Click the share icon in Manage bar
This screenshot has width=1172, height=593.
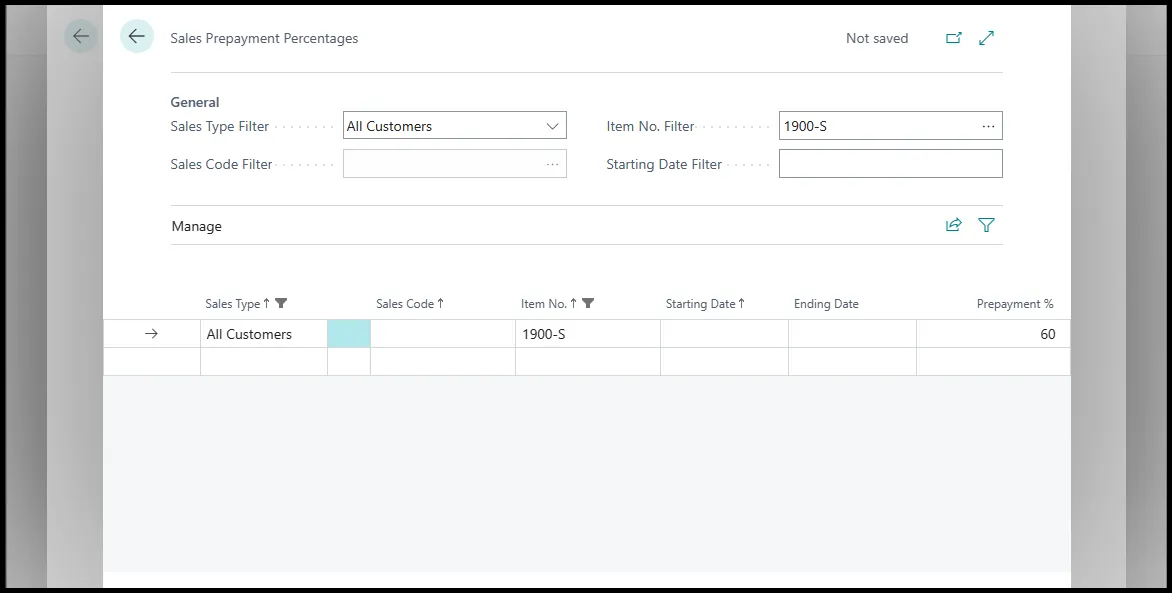[953, 225]
